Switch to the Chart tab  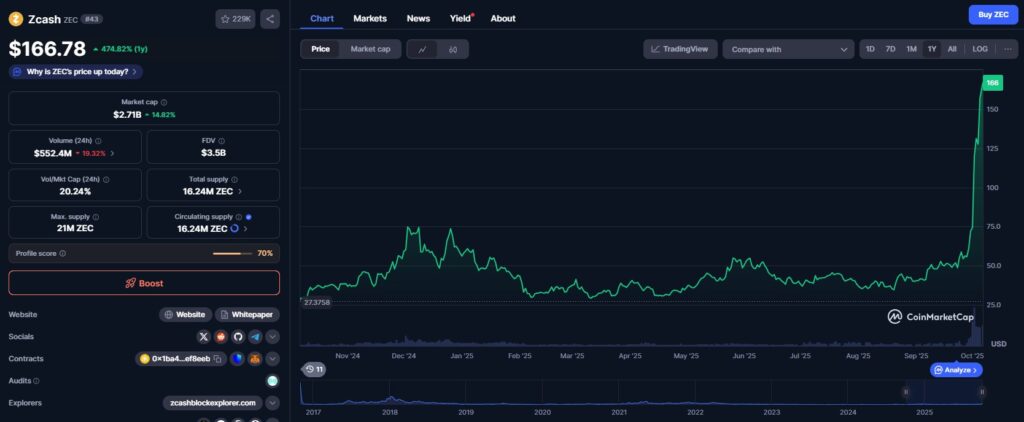coord(322,18)
